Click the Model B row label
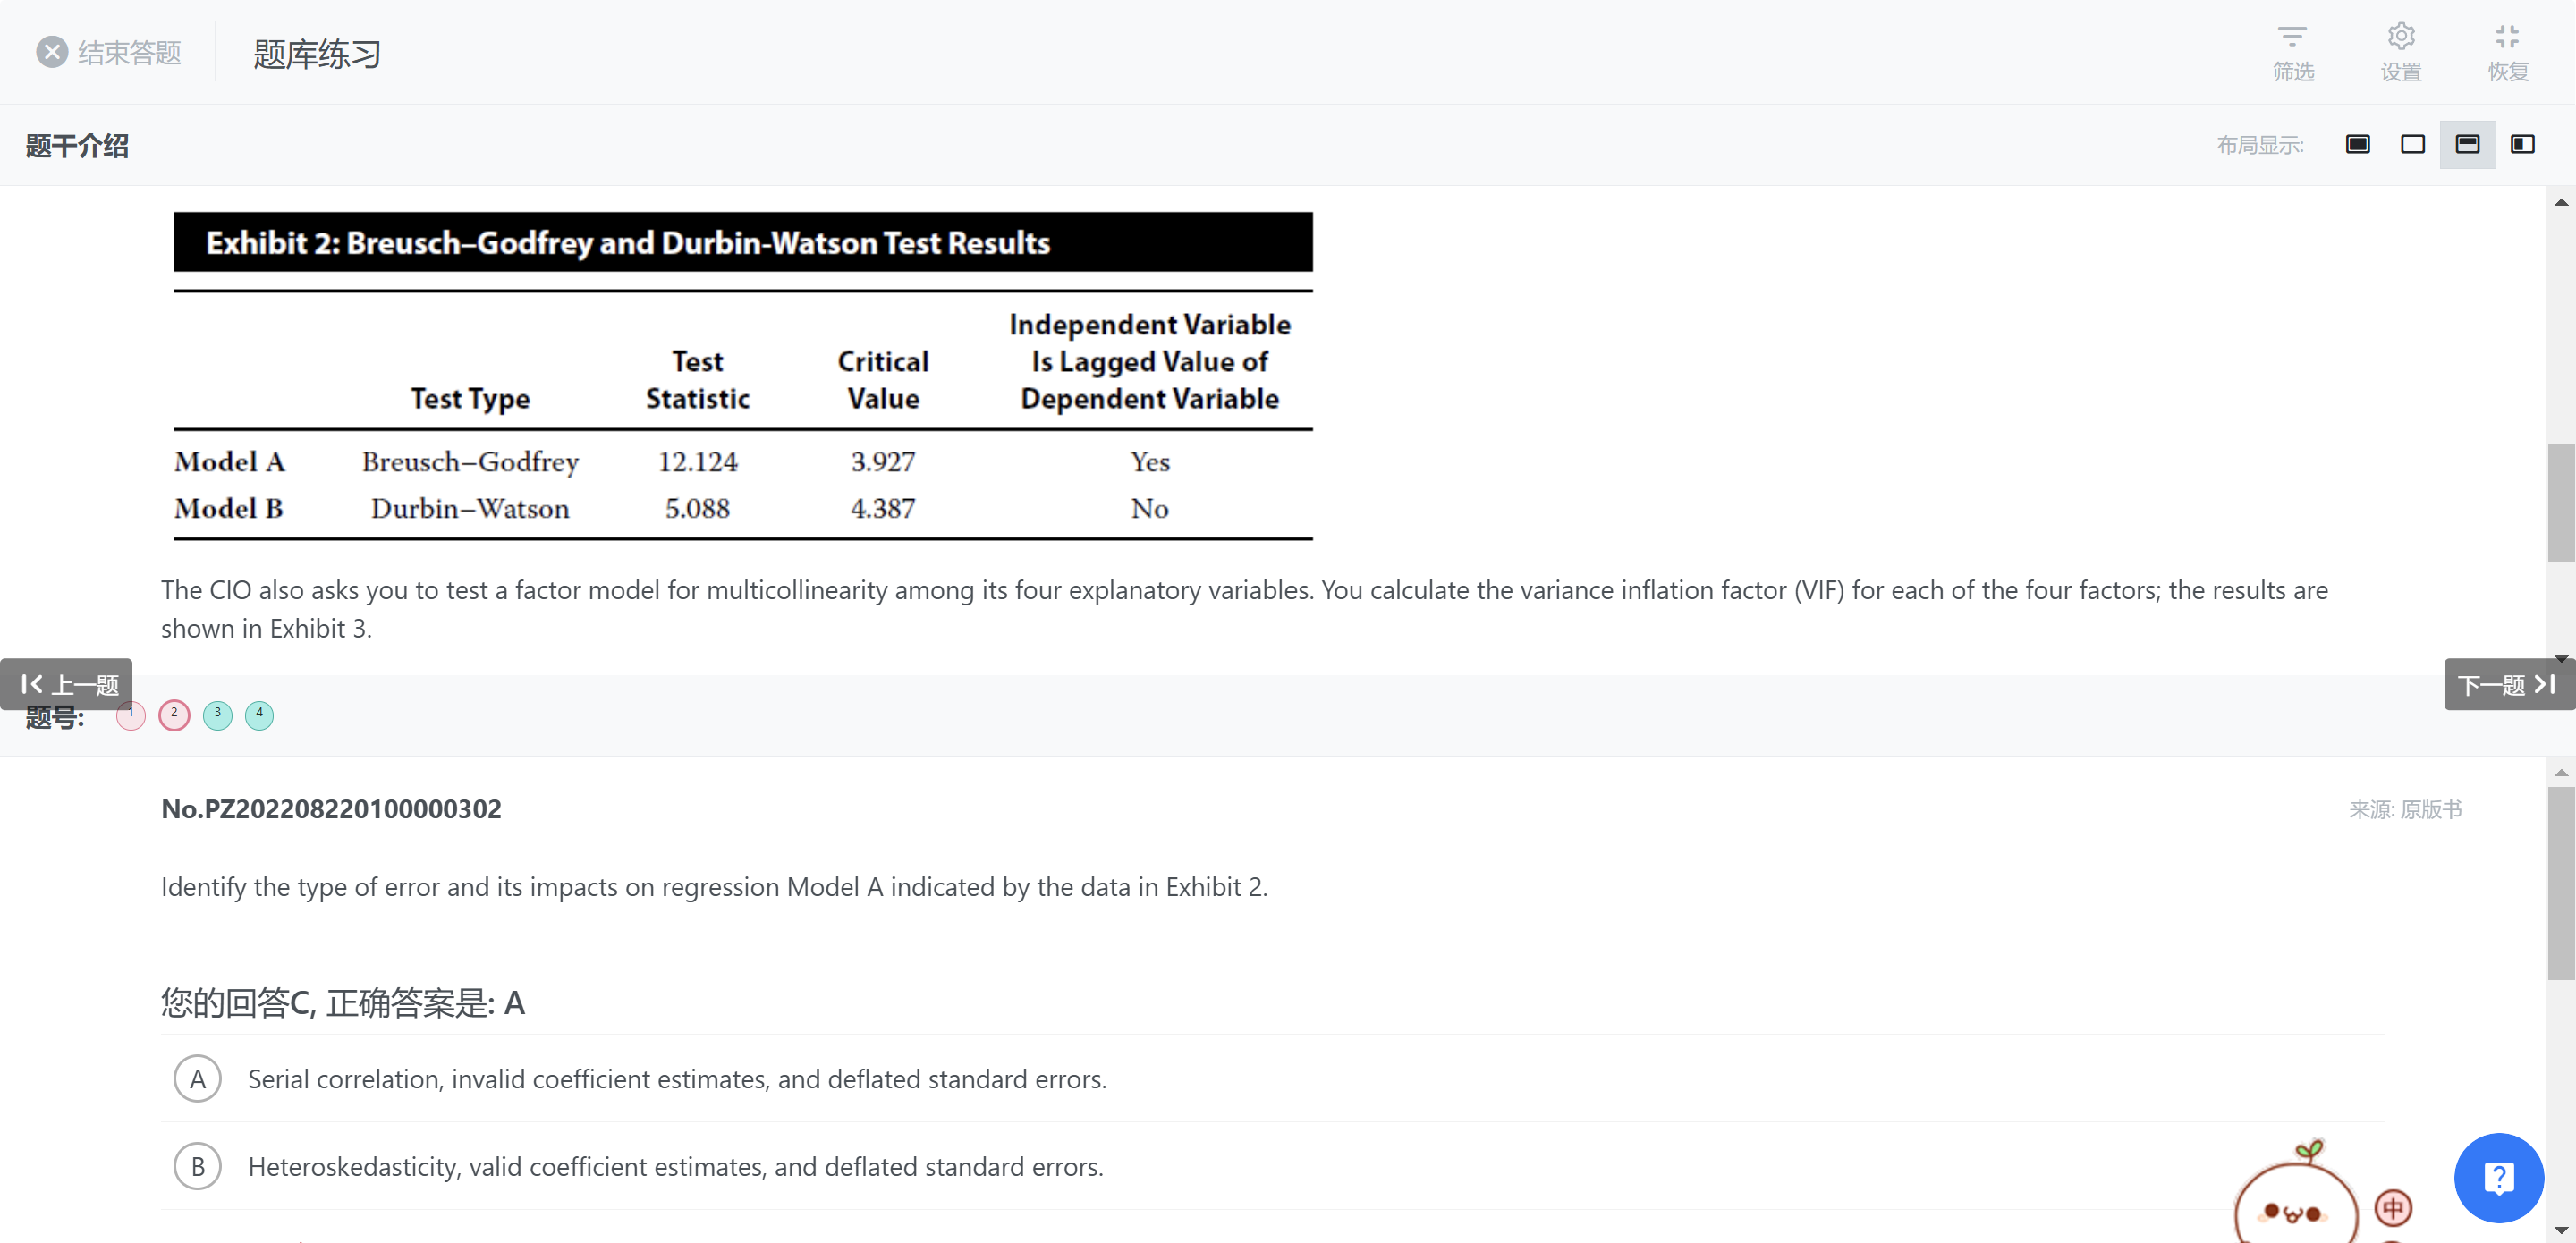The width and height of the screenshot is (2576, 1243). pyautogui.click(x=228, y=508)
